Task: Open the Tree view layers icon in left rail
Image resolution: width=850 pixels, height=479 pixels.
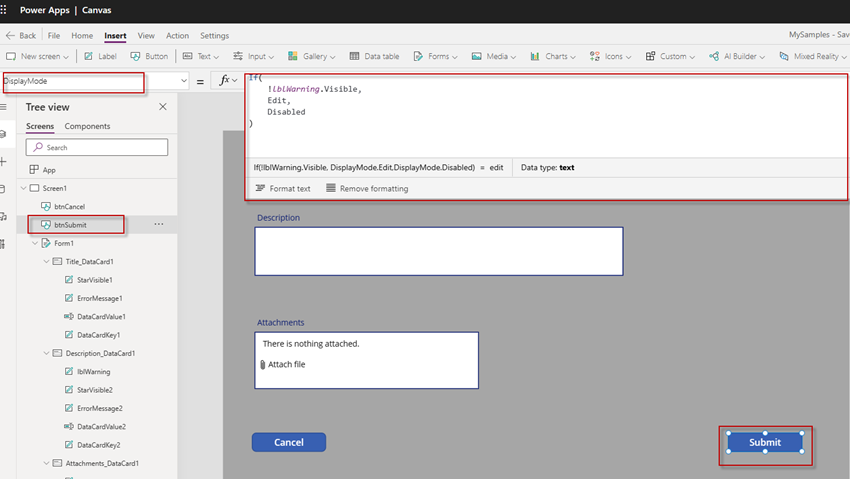Action: click(x=3, y=134)
